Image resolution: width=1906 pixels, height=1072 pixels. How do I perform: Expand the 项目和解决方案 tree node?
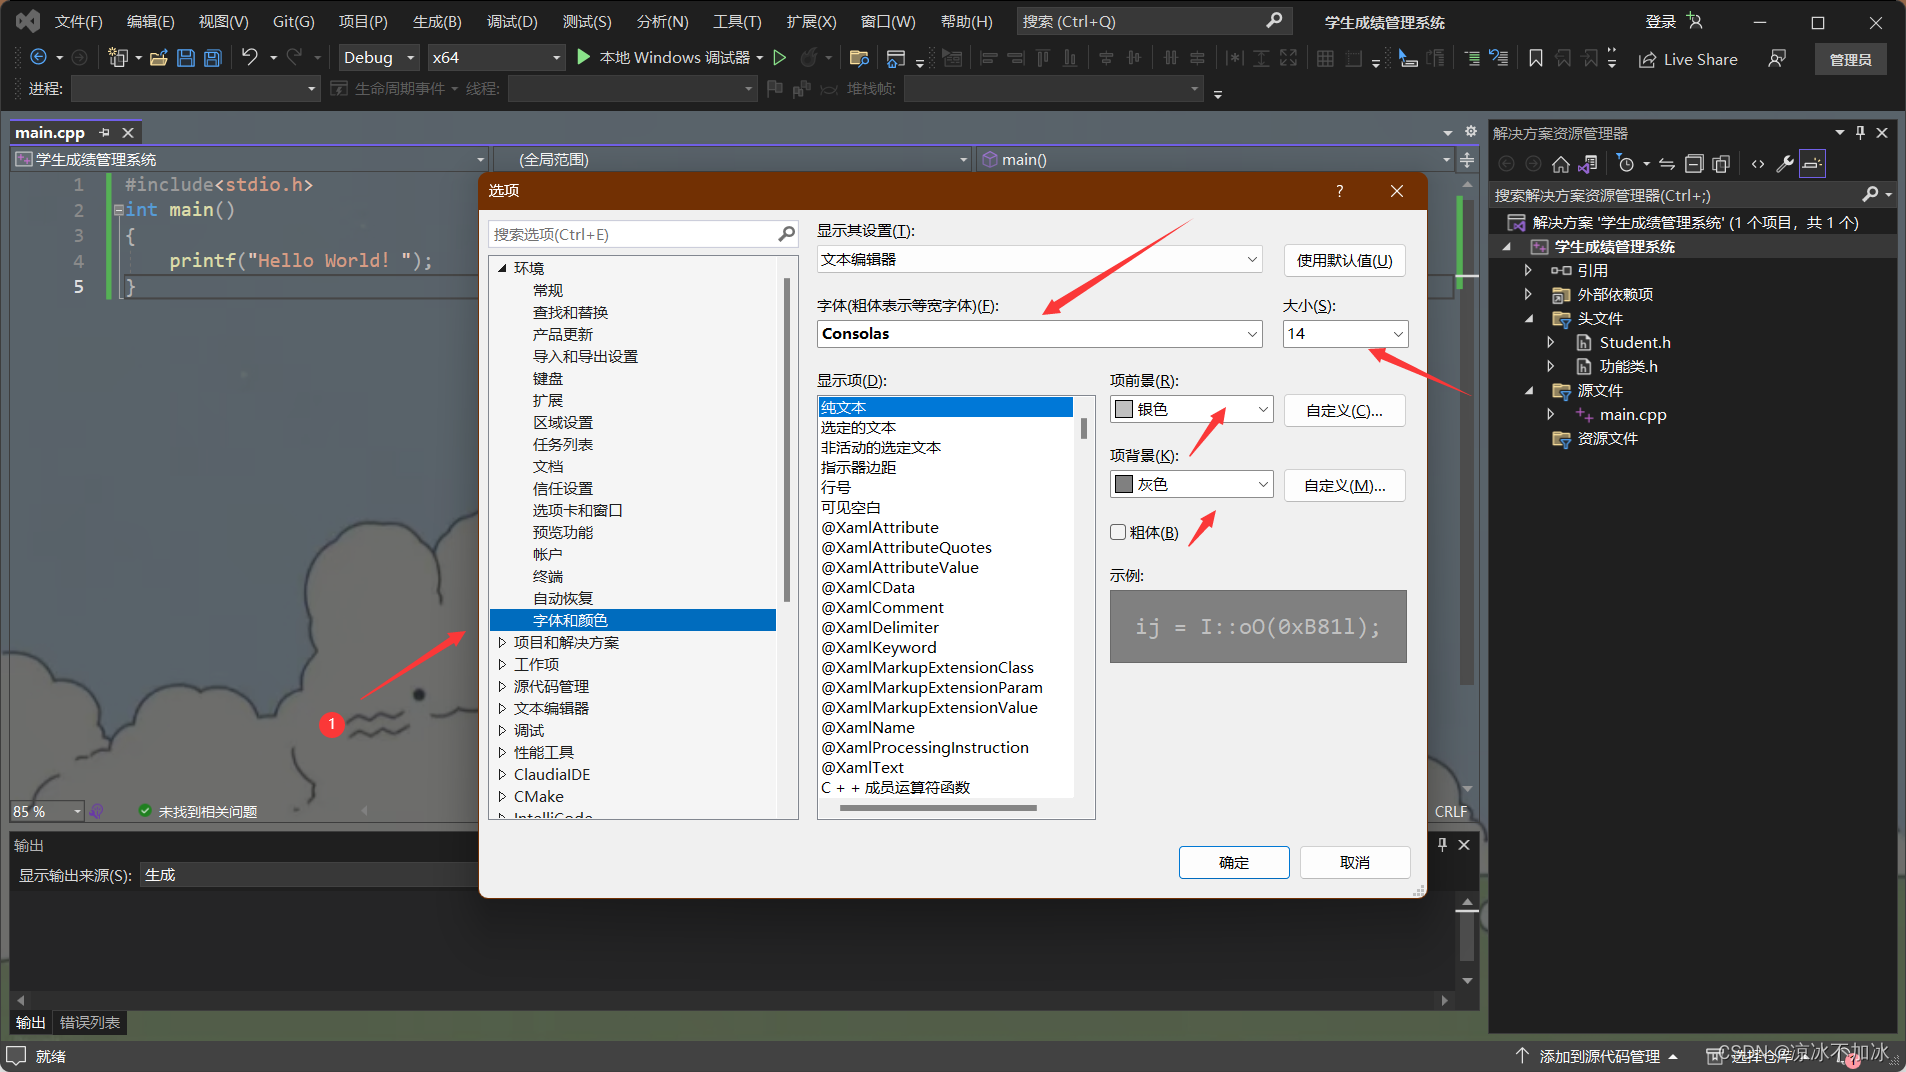tap(503, 642)
